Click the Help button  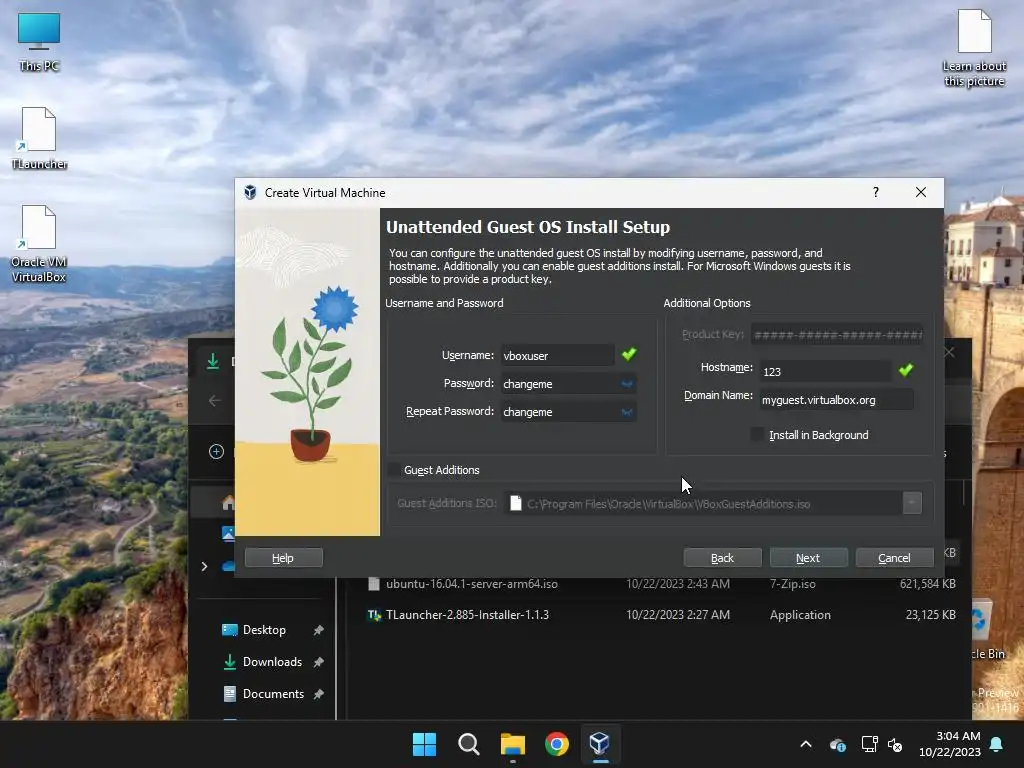click(283, 558)
